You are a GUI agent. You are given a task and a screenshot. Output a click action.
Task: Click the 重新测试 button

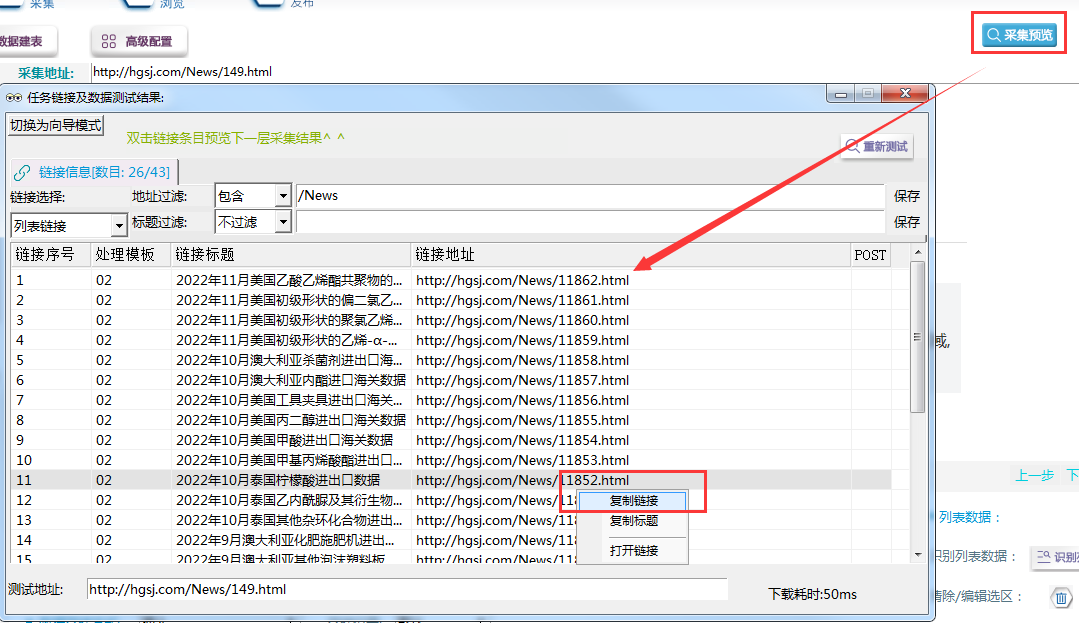click(x=877, y=147)
